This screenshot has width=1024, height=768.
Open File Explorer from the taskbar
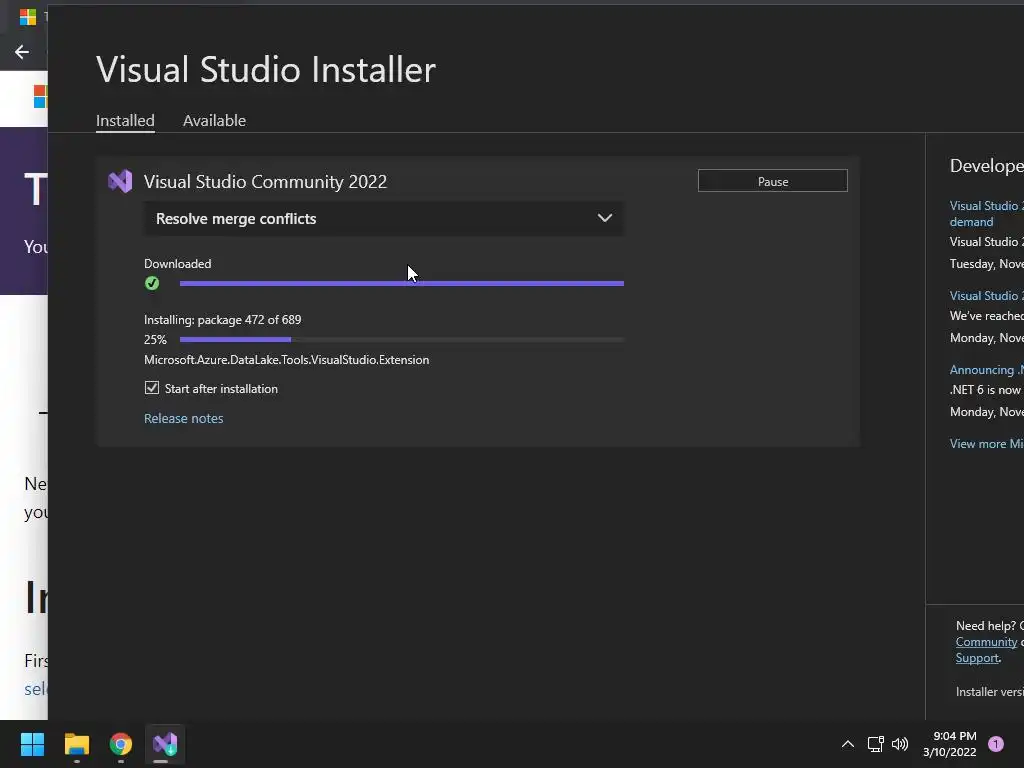(x=76, y=744)
